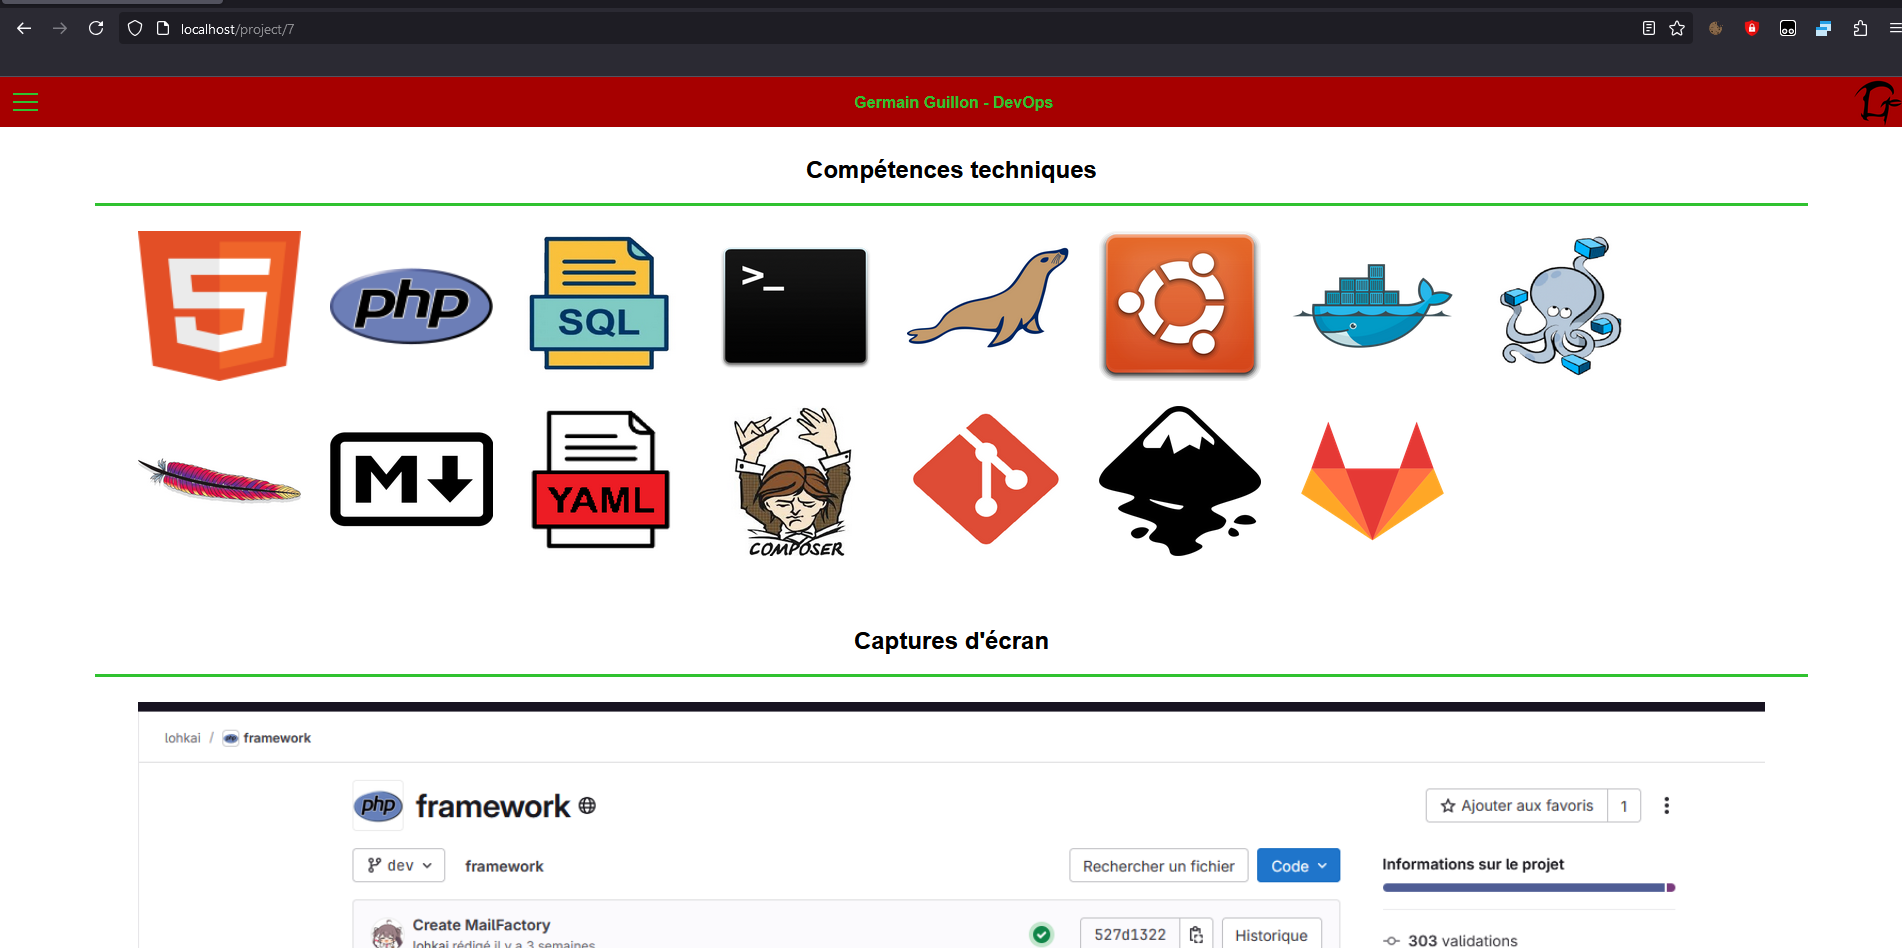Image resolution: width=1902 pixels, height=948 pixels.
Task: Click Rechercher un fichier button
Action: click(1158, 866)
